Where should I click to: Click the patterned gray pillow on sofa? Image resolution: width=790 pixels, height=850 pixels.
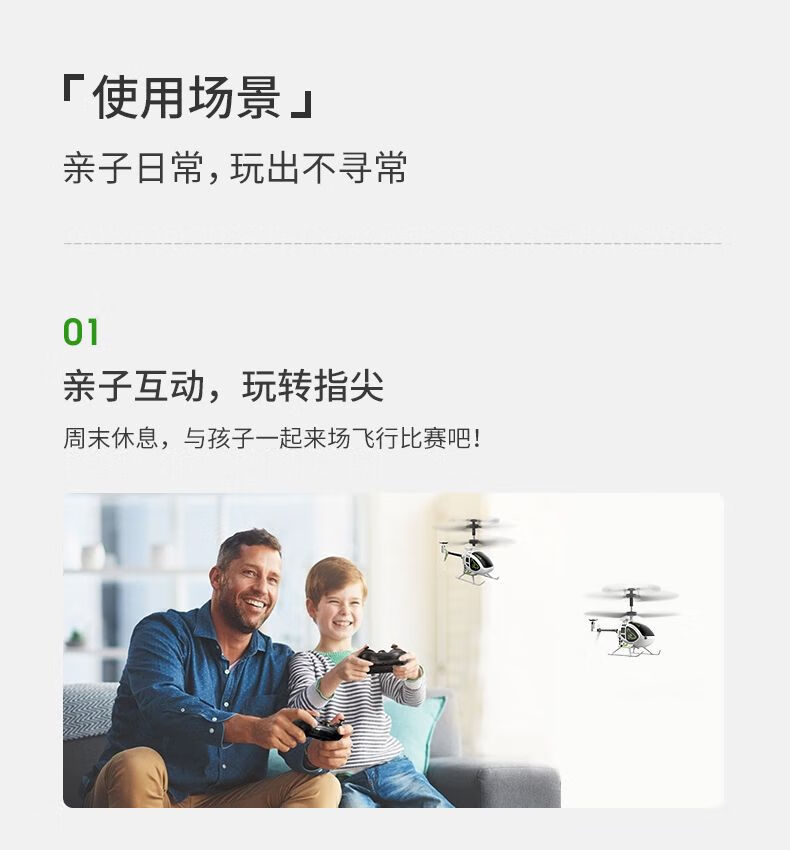pos(88,710)
